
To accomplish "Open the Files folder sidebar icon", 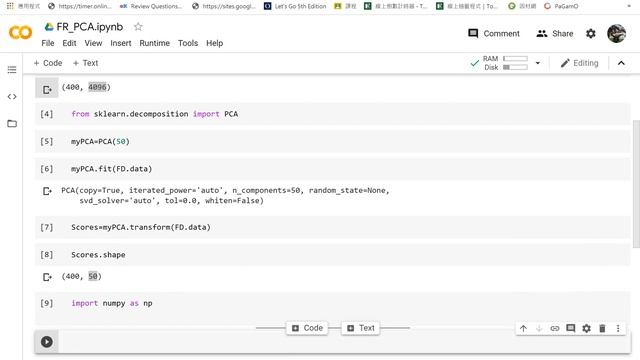I will pos(12,123).
